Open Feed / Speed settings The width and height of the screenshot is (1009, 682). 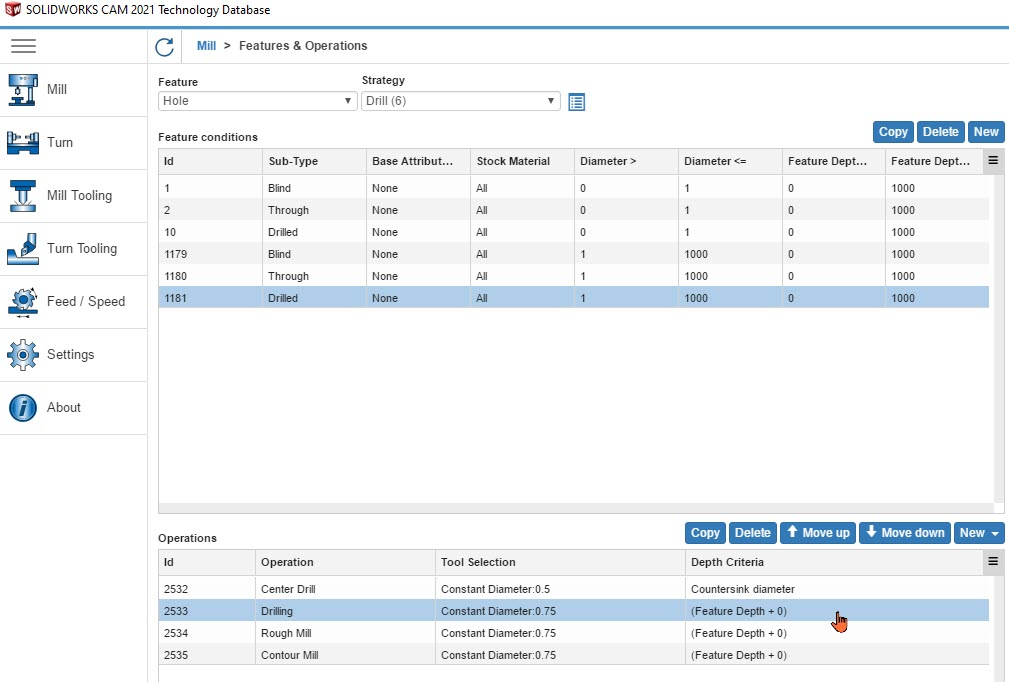pyautogui.click(x=22, y=301)
